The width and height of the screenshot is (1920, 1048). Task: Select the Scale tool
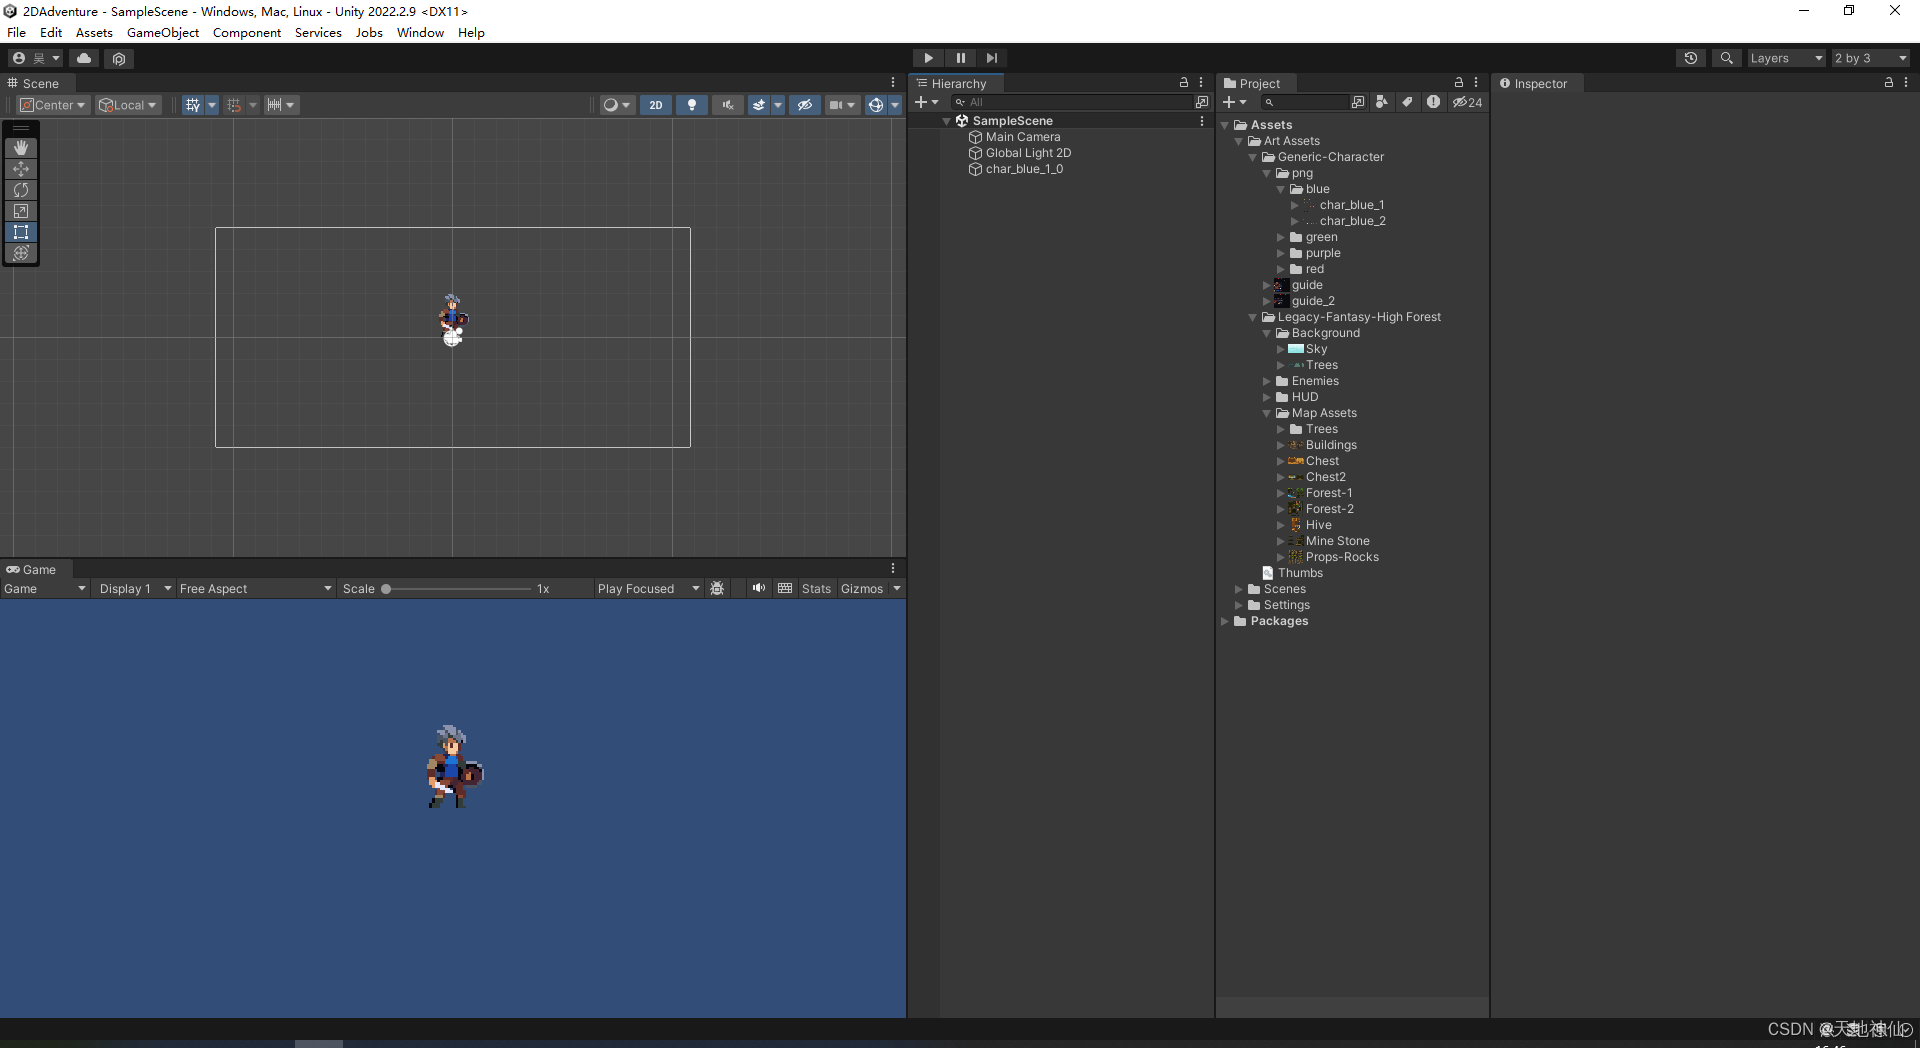point(21,211)
